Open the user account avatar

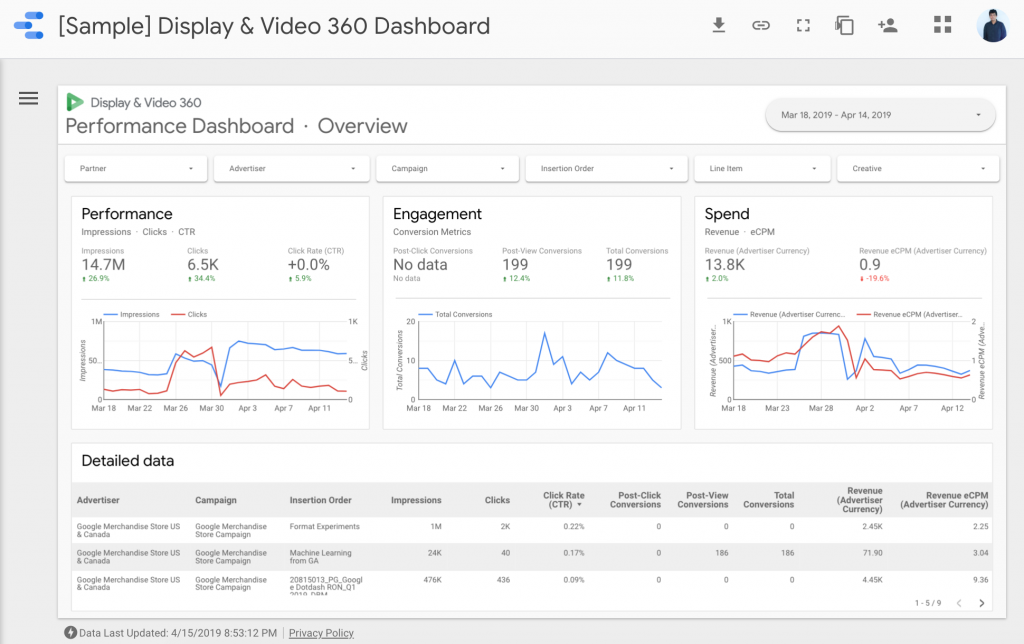pos(993,25)
